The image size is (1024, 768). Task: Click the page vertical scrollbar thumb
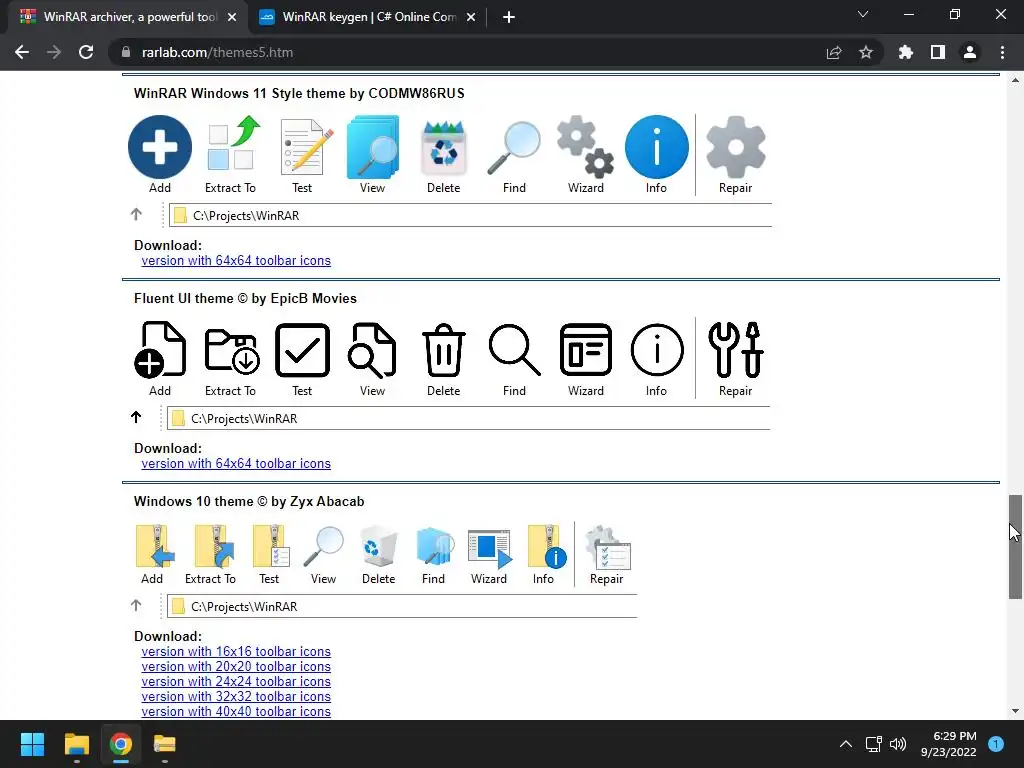[x=1016, y=547]
